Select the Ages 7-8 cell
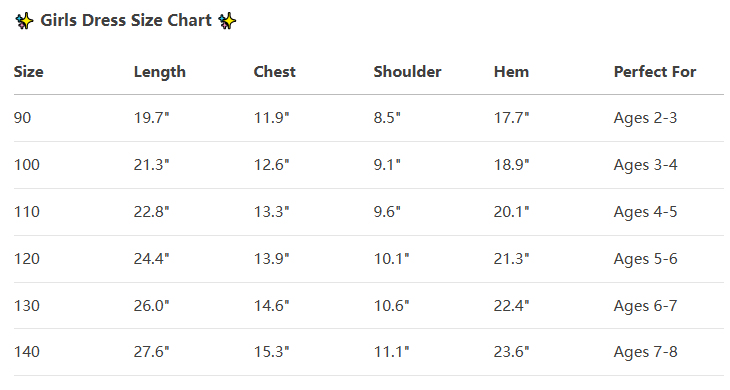The height and width of the screenshot is (390, 730). point(645,352)
